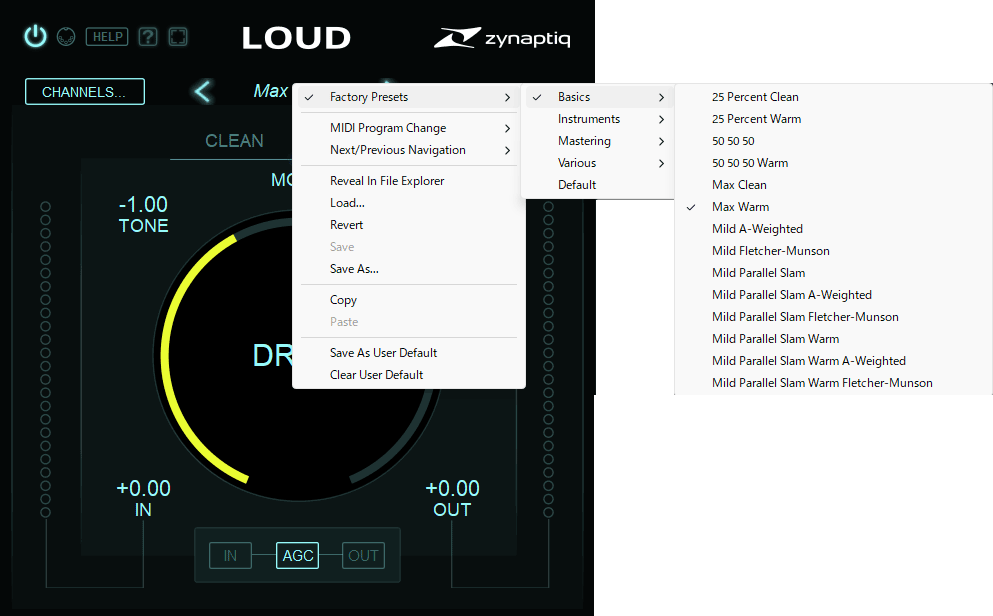Image resolution: width=993 pixels, height=616 pixels.
Task: Select the 50 50 50 preset
Action: coord(833,141)
